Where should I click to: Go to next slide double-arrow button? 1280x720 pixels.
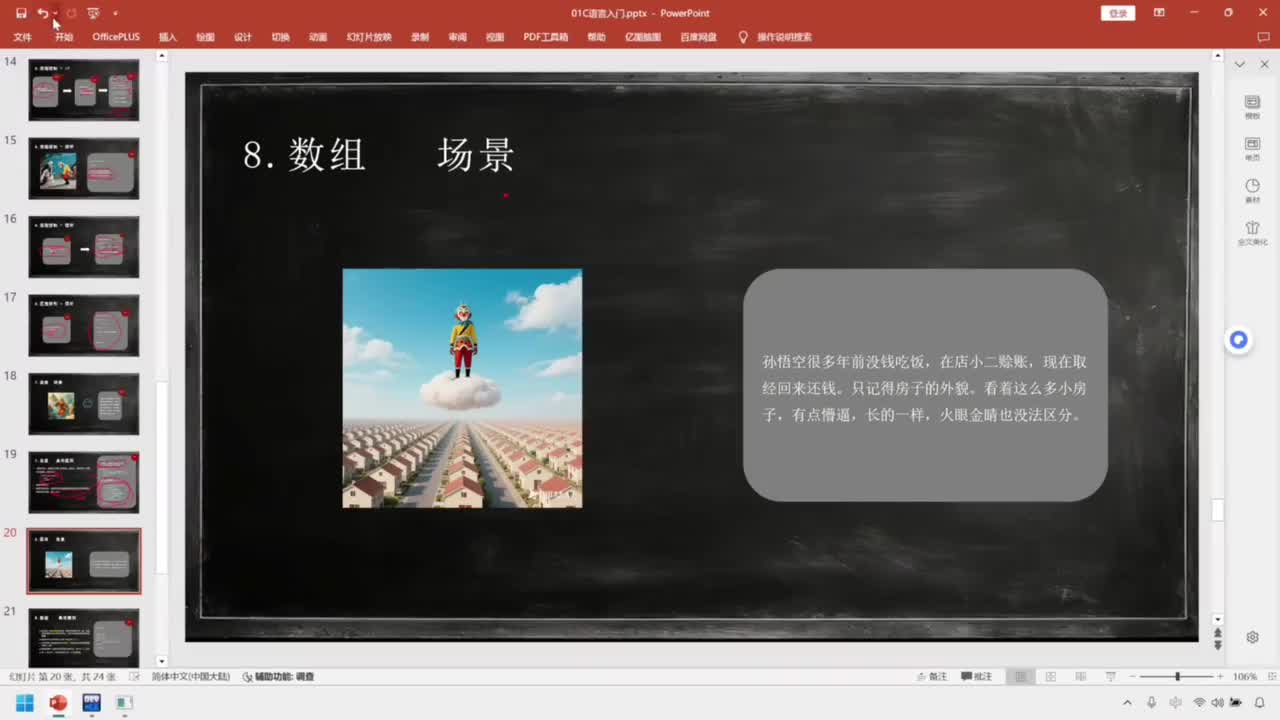(1217, 645)
